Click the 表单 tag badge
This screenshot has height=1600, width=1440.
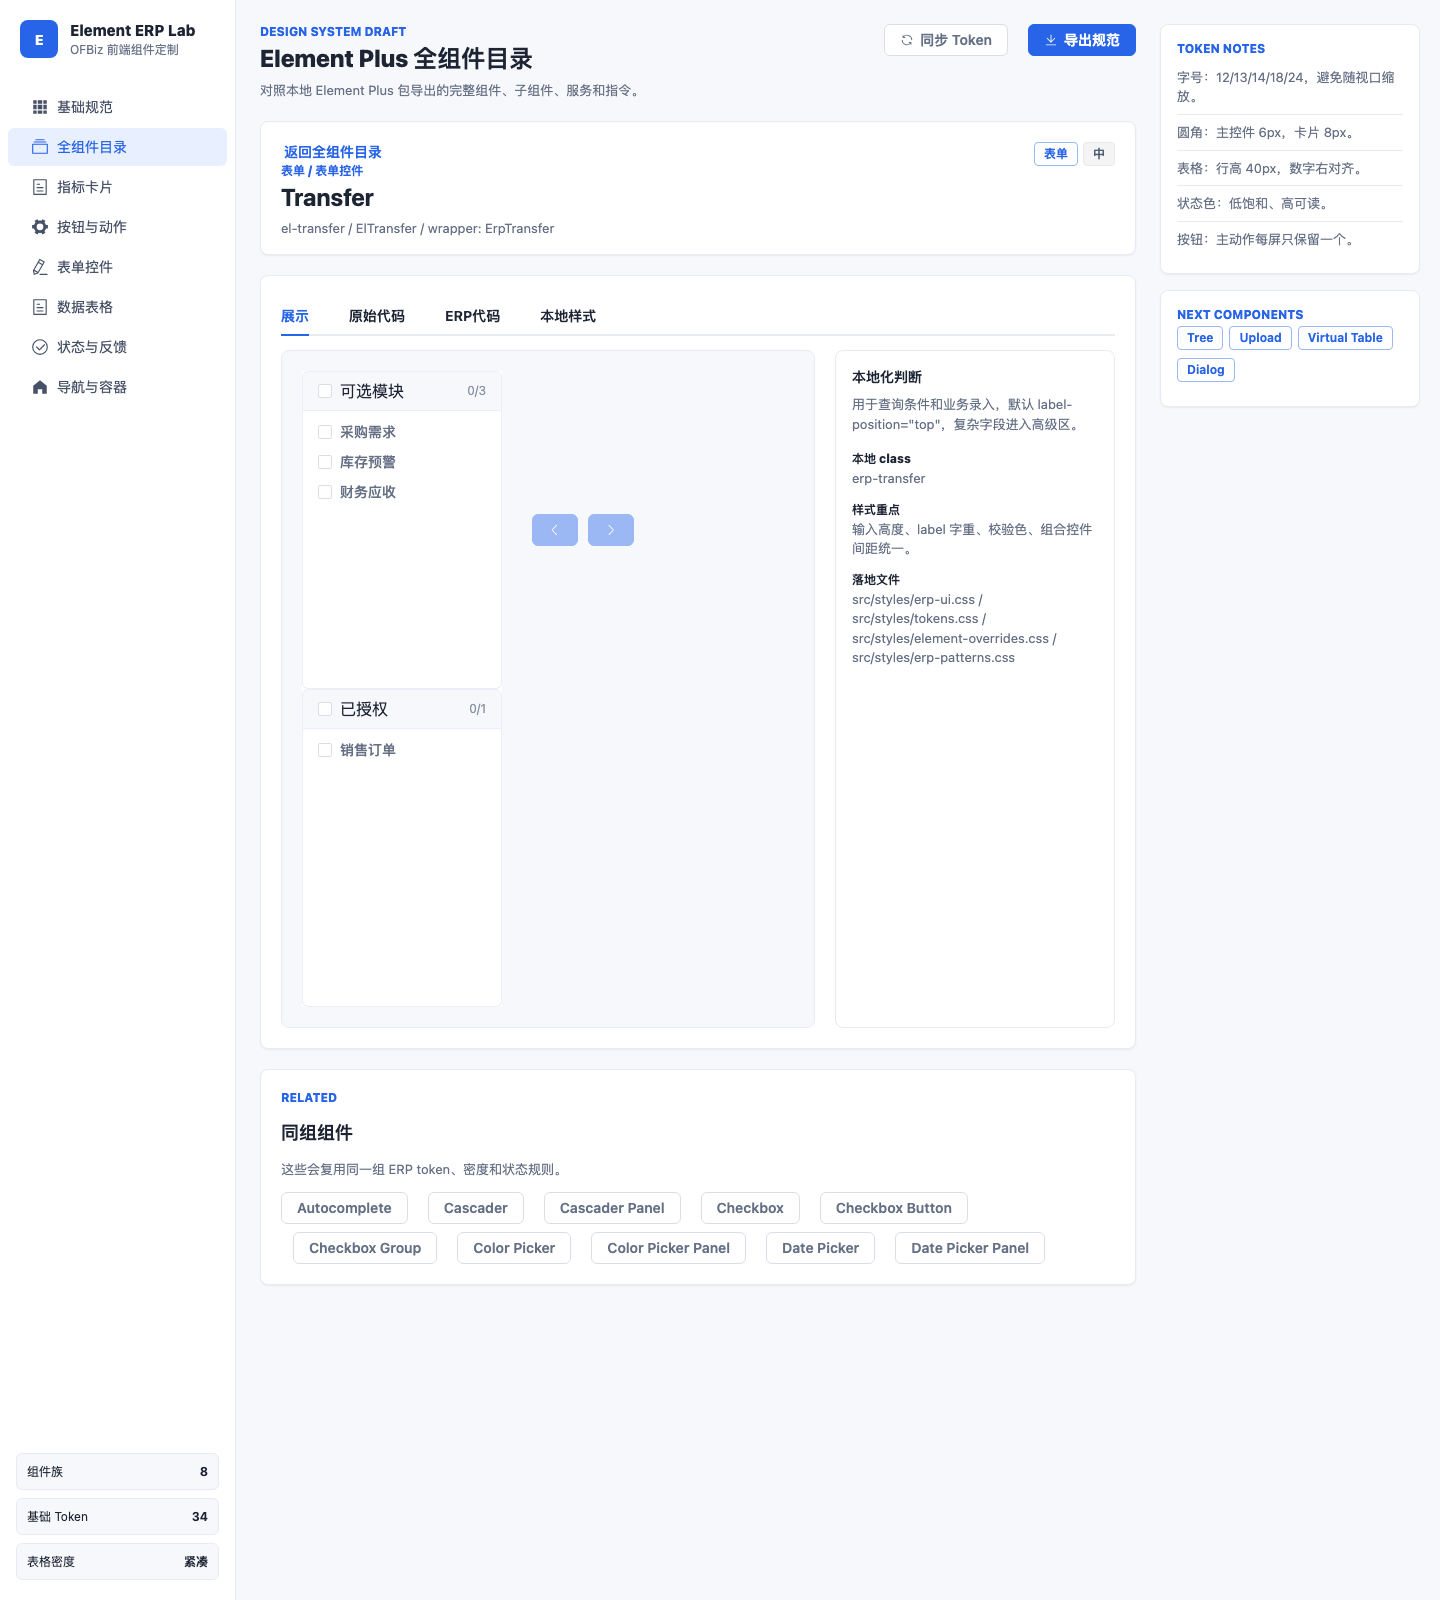[1056, 154]
